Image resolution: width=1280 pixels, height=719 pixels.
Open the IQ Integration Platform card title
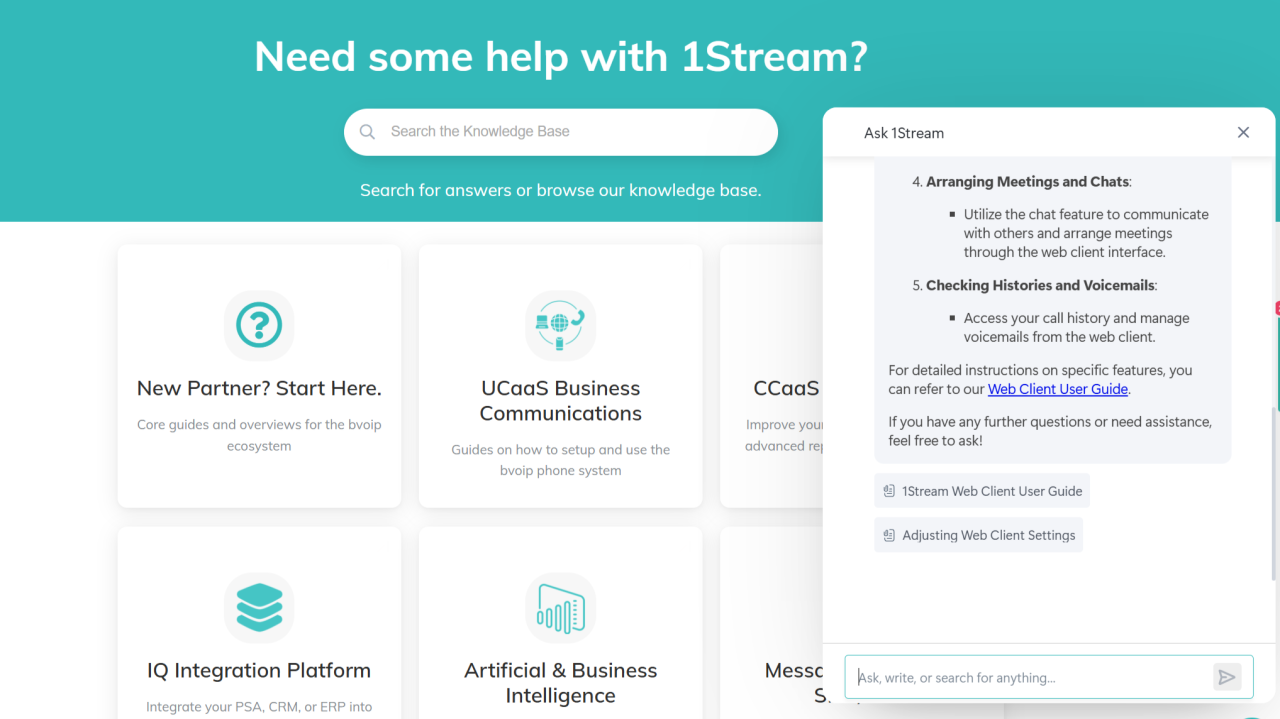259,670
